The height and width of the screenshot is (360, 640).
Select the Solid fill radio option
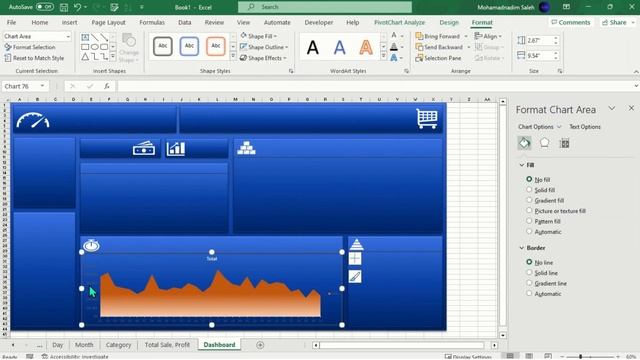pyautogui.click(x=529, y=190)
